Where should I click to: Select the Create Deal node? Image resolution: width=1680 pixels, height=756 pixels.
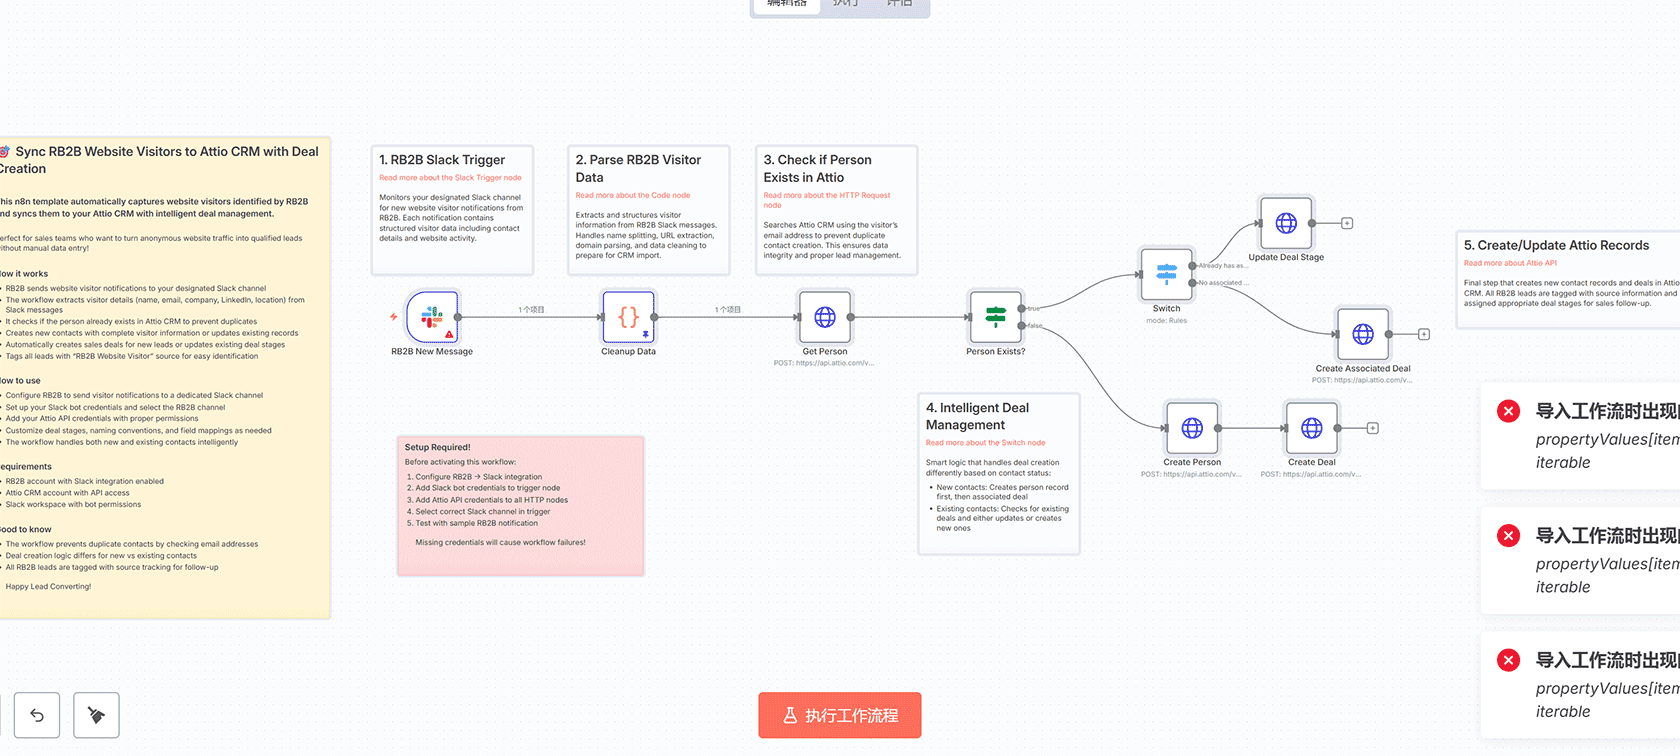point(1311,428)
